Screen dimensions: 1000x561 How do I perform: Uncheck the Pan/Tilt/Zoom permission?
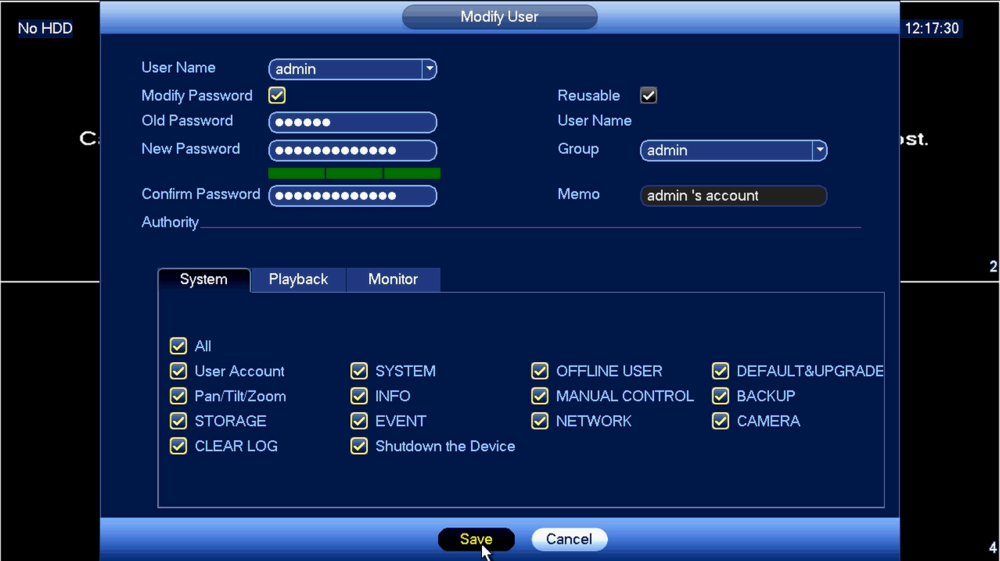click(x=179, y=396)
